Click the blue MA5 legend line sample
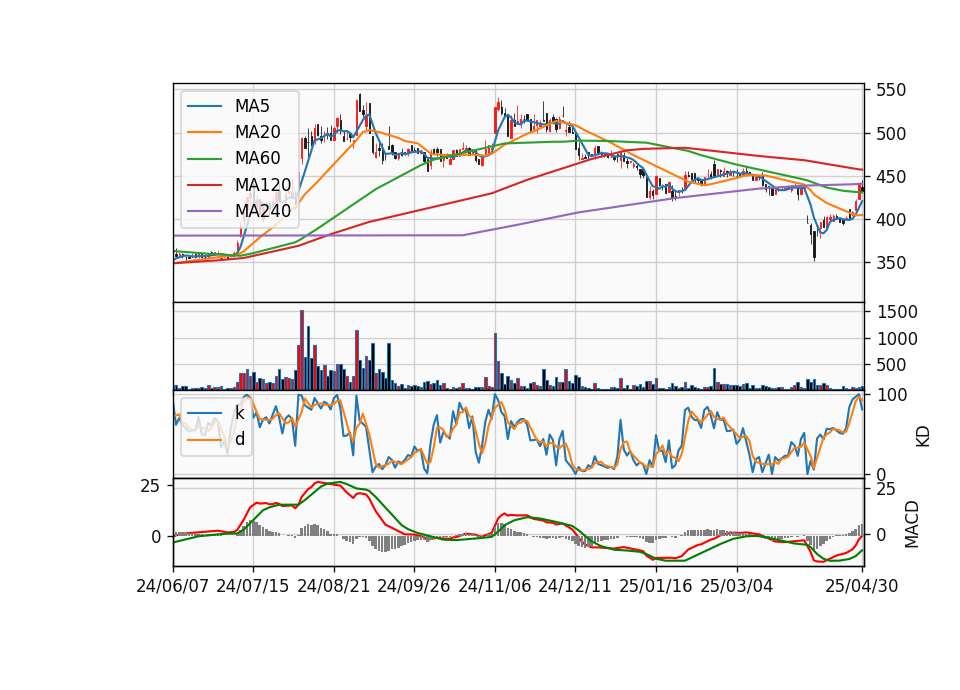The image size is (960, 690). tap(204, 106)
